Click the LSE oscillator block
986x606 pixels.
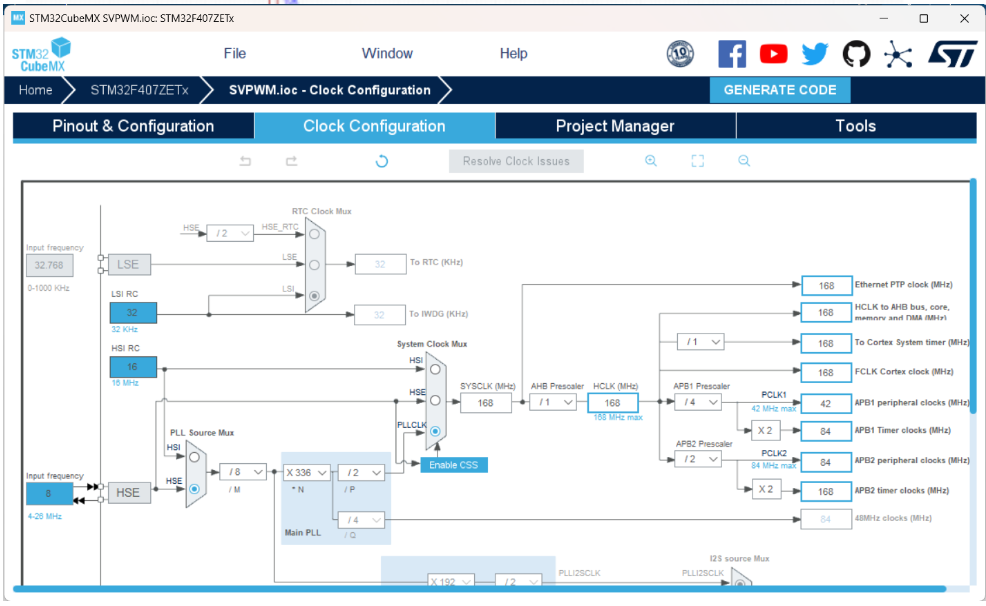(x=128, y=265)
